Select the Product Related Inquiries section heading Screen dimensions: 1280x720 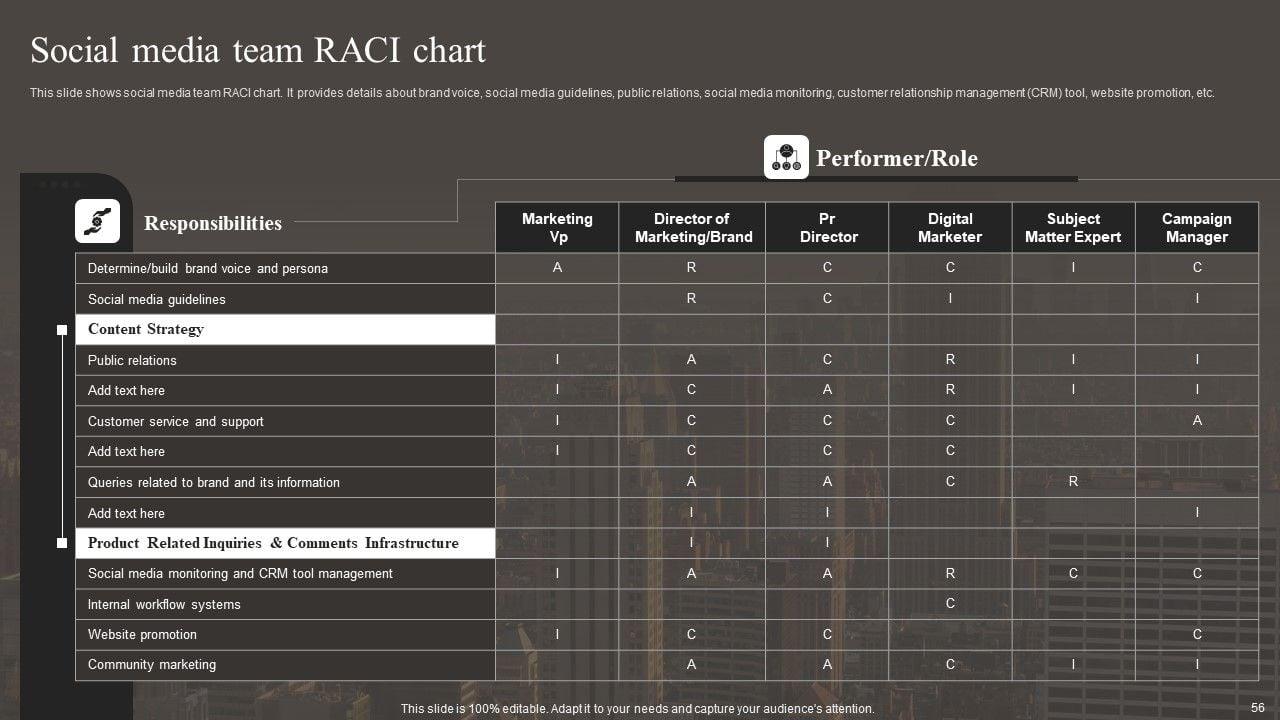point(273,543)
